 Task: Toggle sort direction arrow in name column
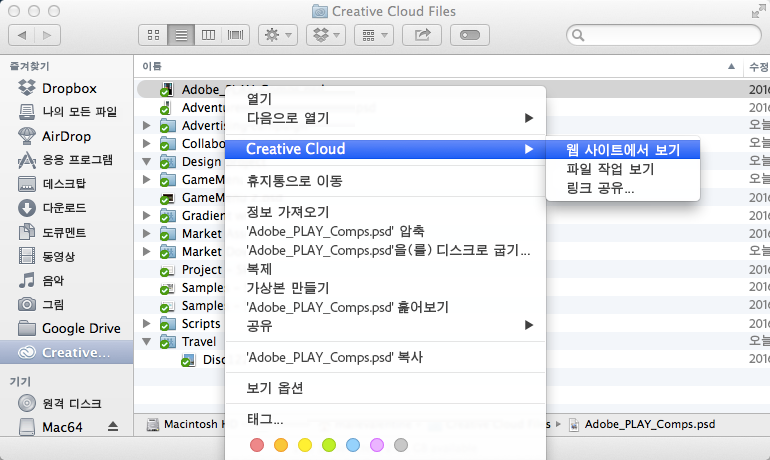(x=731, y=66)
